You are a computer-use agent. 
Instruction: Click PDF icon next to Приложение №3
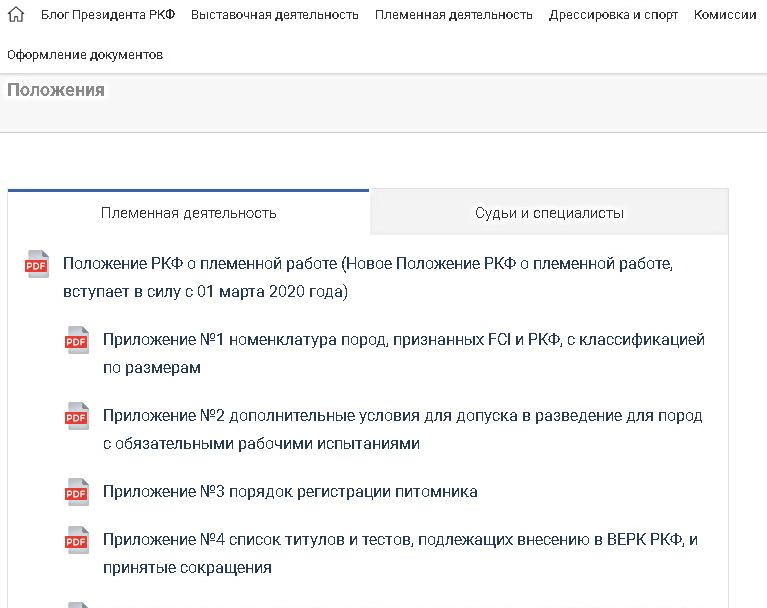tap(77, 492)
